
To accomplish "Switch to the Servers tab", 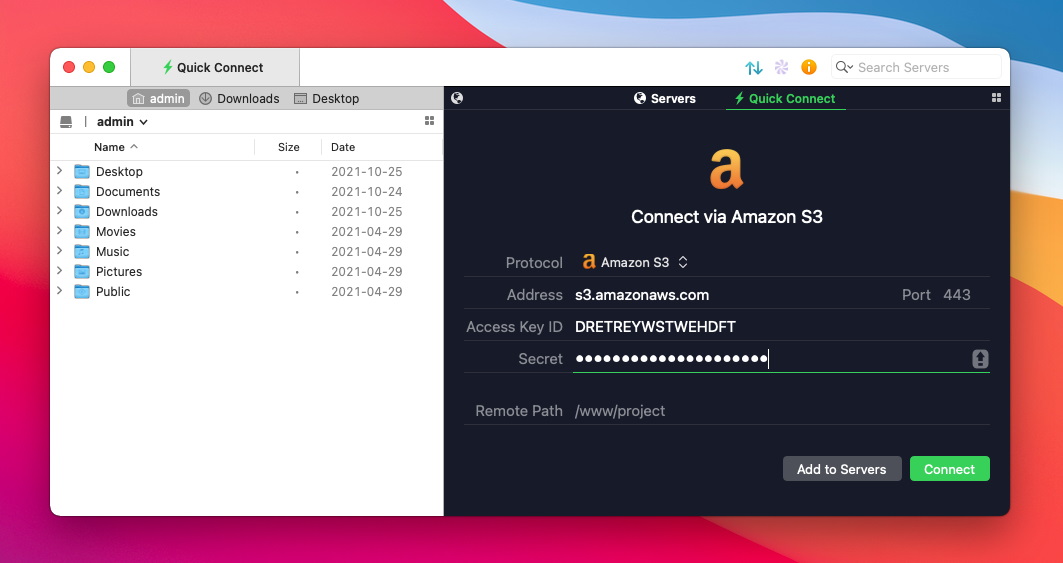I will [x=664, y=98].
